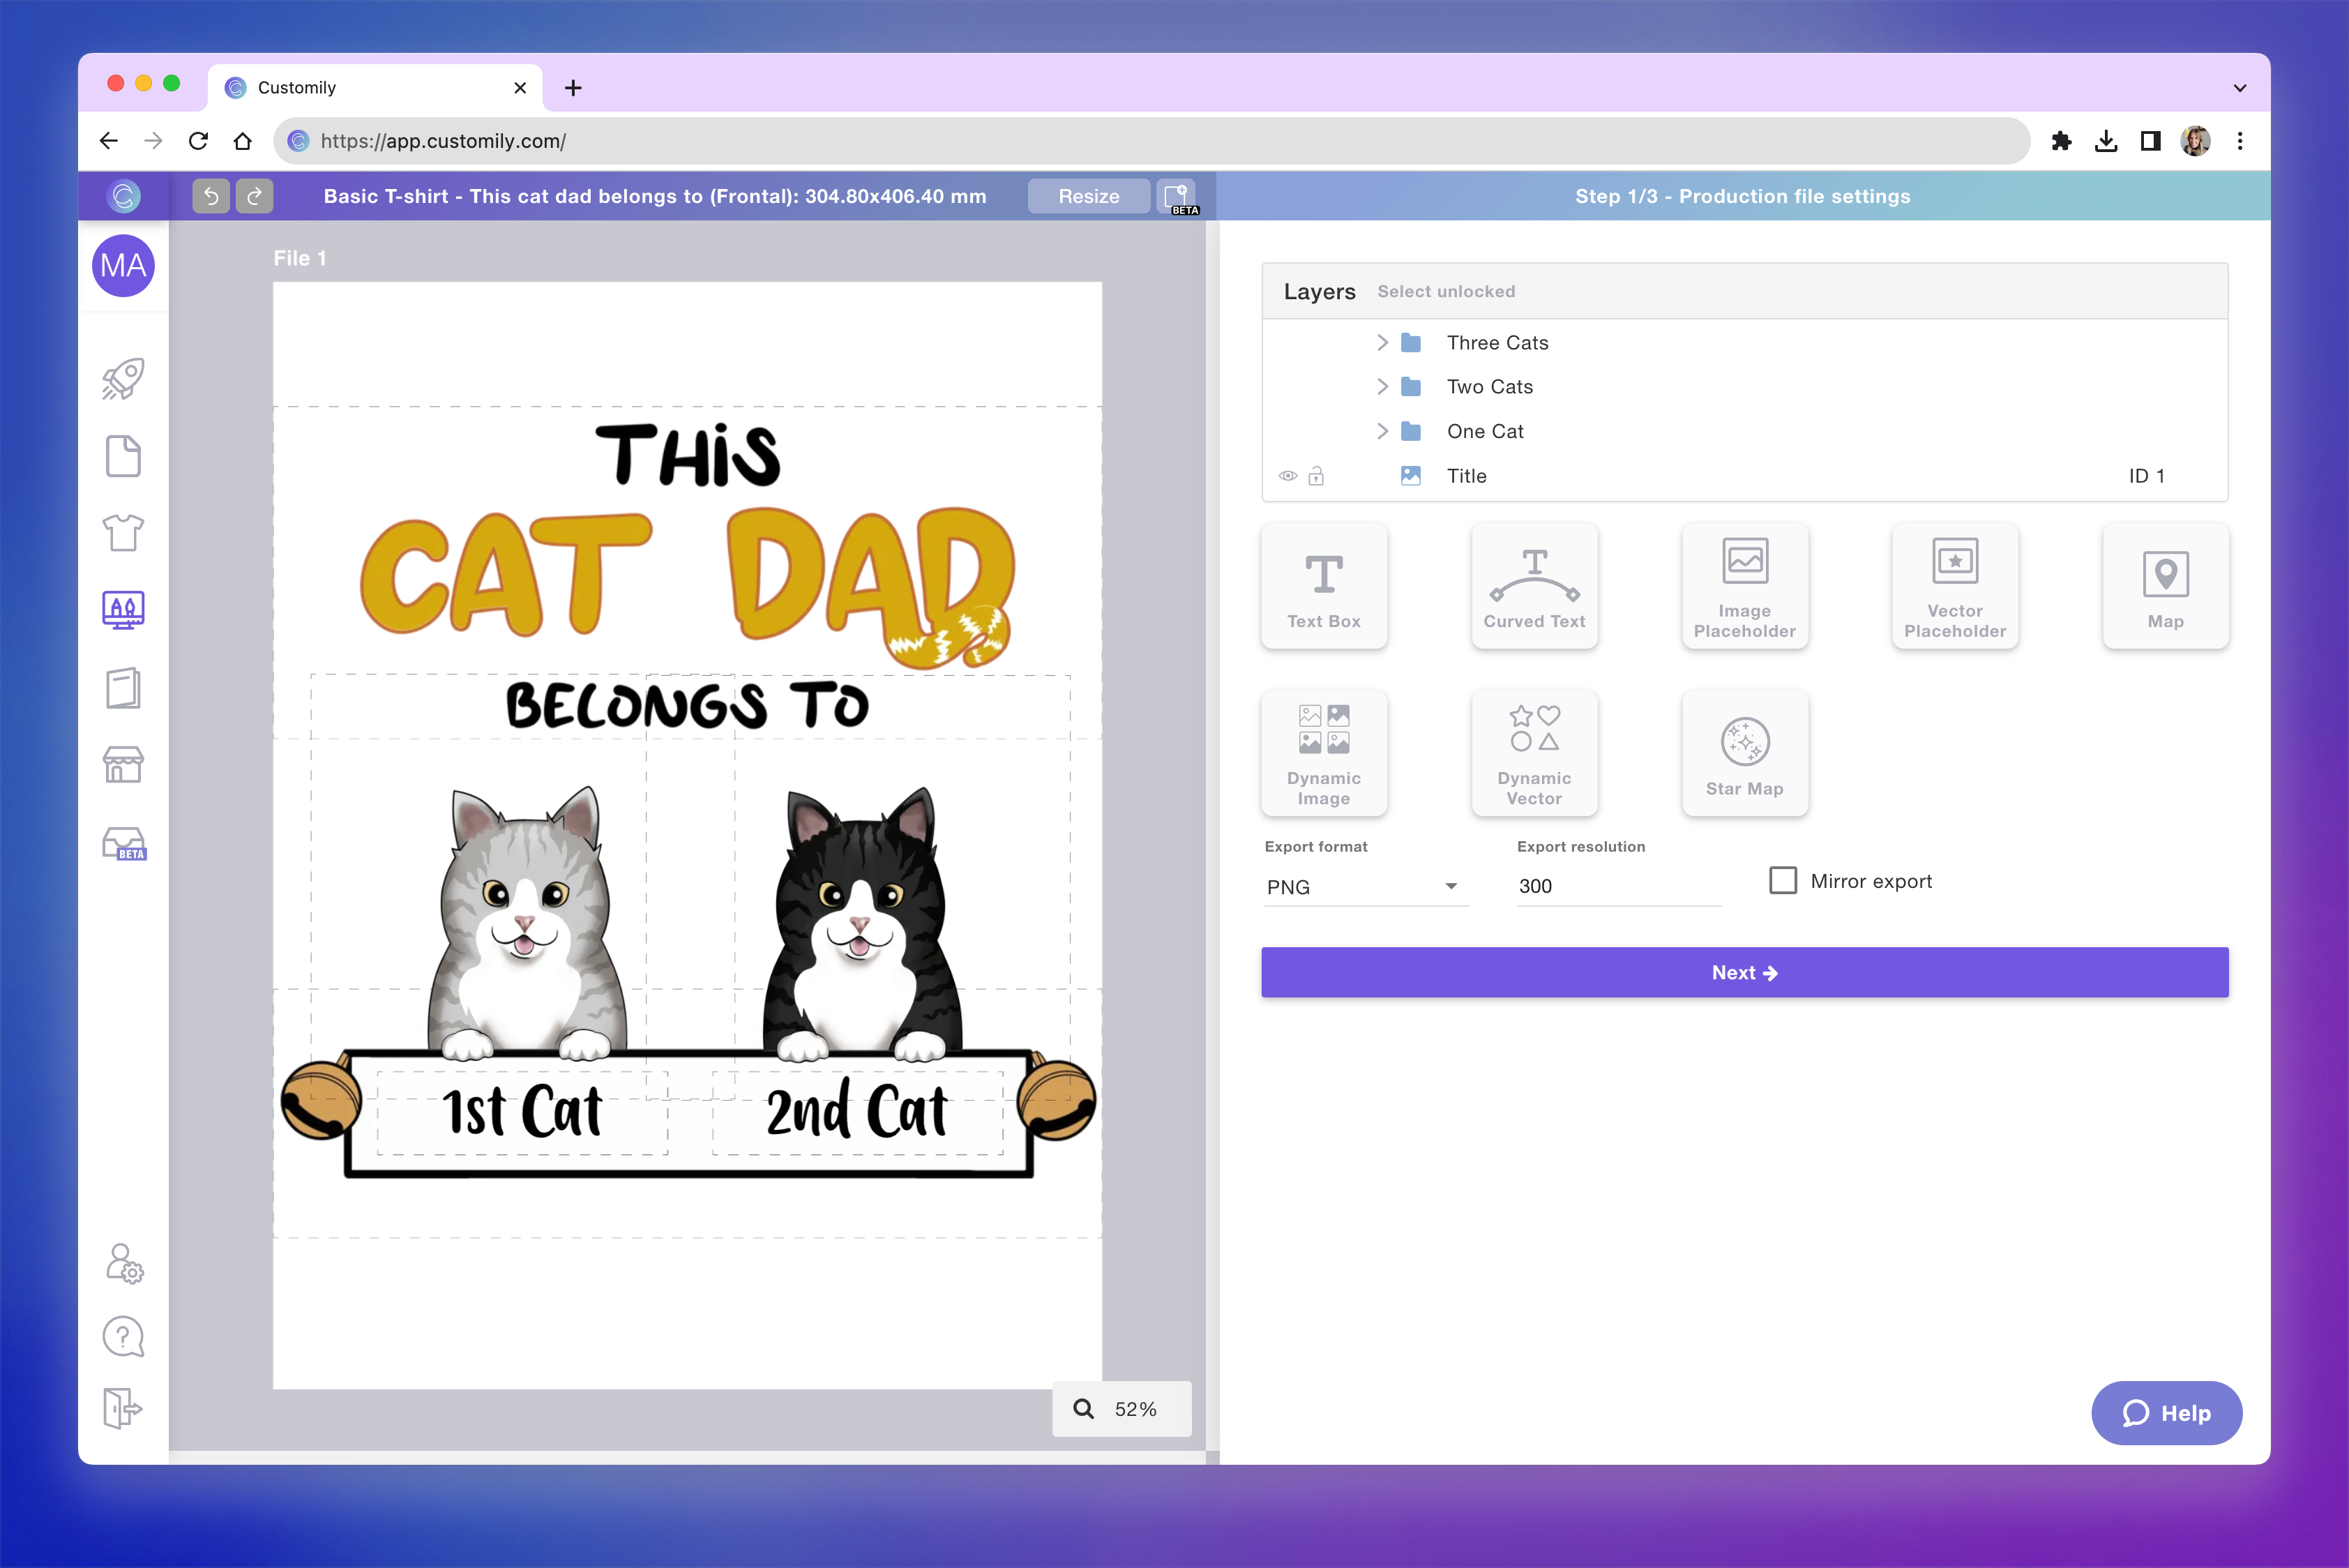Insert a Star Map element
The image size is (2349, 1568).
tap(1744, 753)
